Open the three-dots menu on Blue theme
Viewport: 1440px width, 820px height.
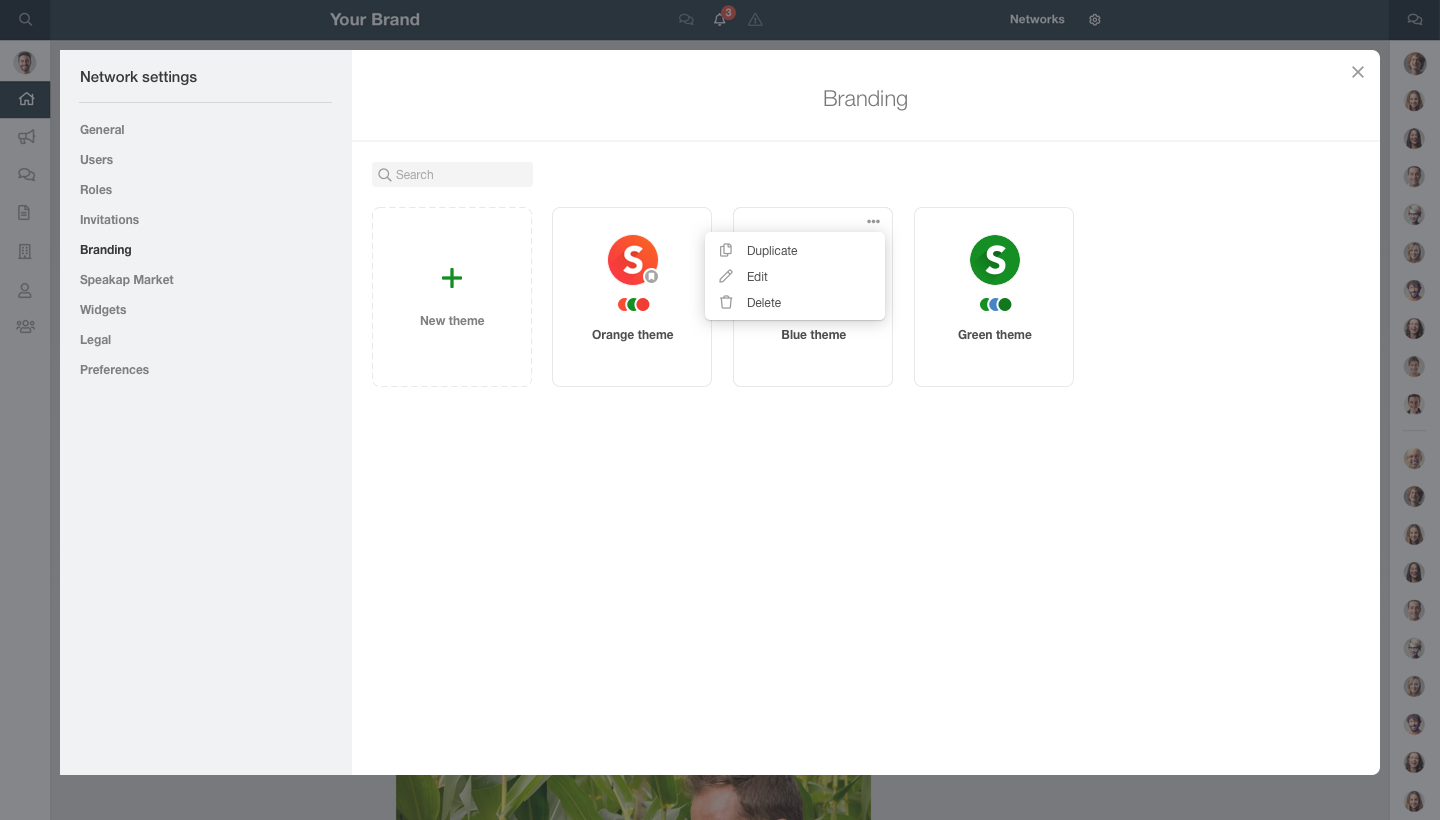coord(874,221)
